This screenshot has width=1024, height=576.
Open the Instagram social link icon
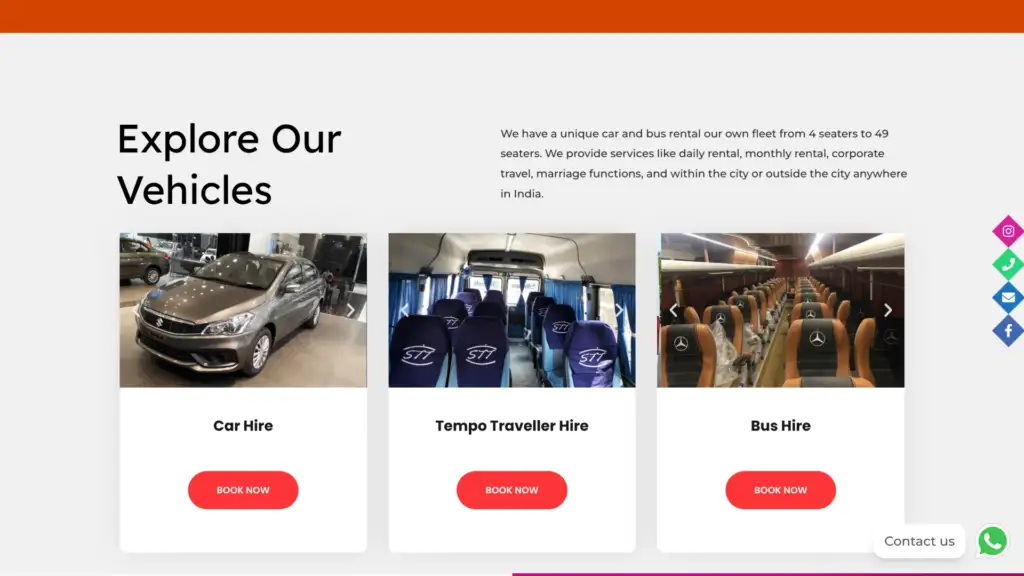coord(1008,231)
